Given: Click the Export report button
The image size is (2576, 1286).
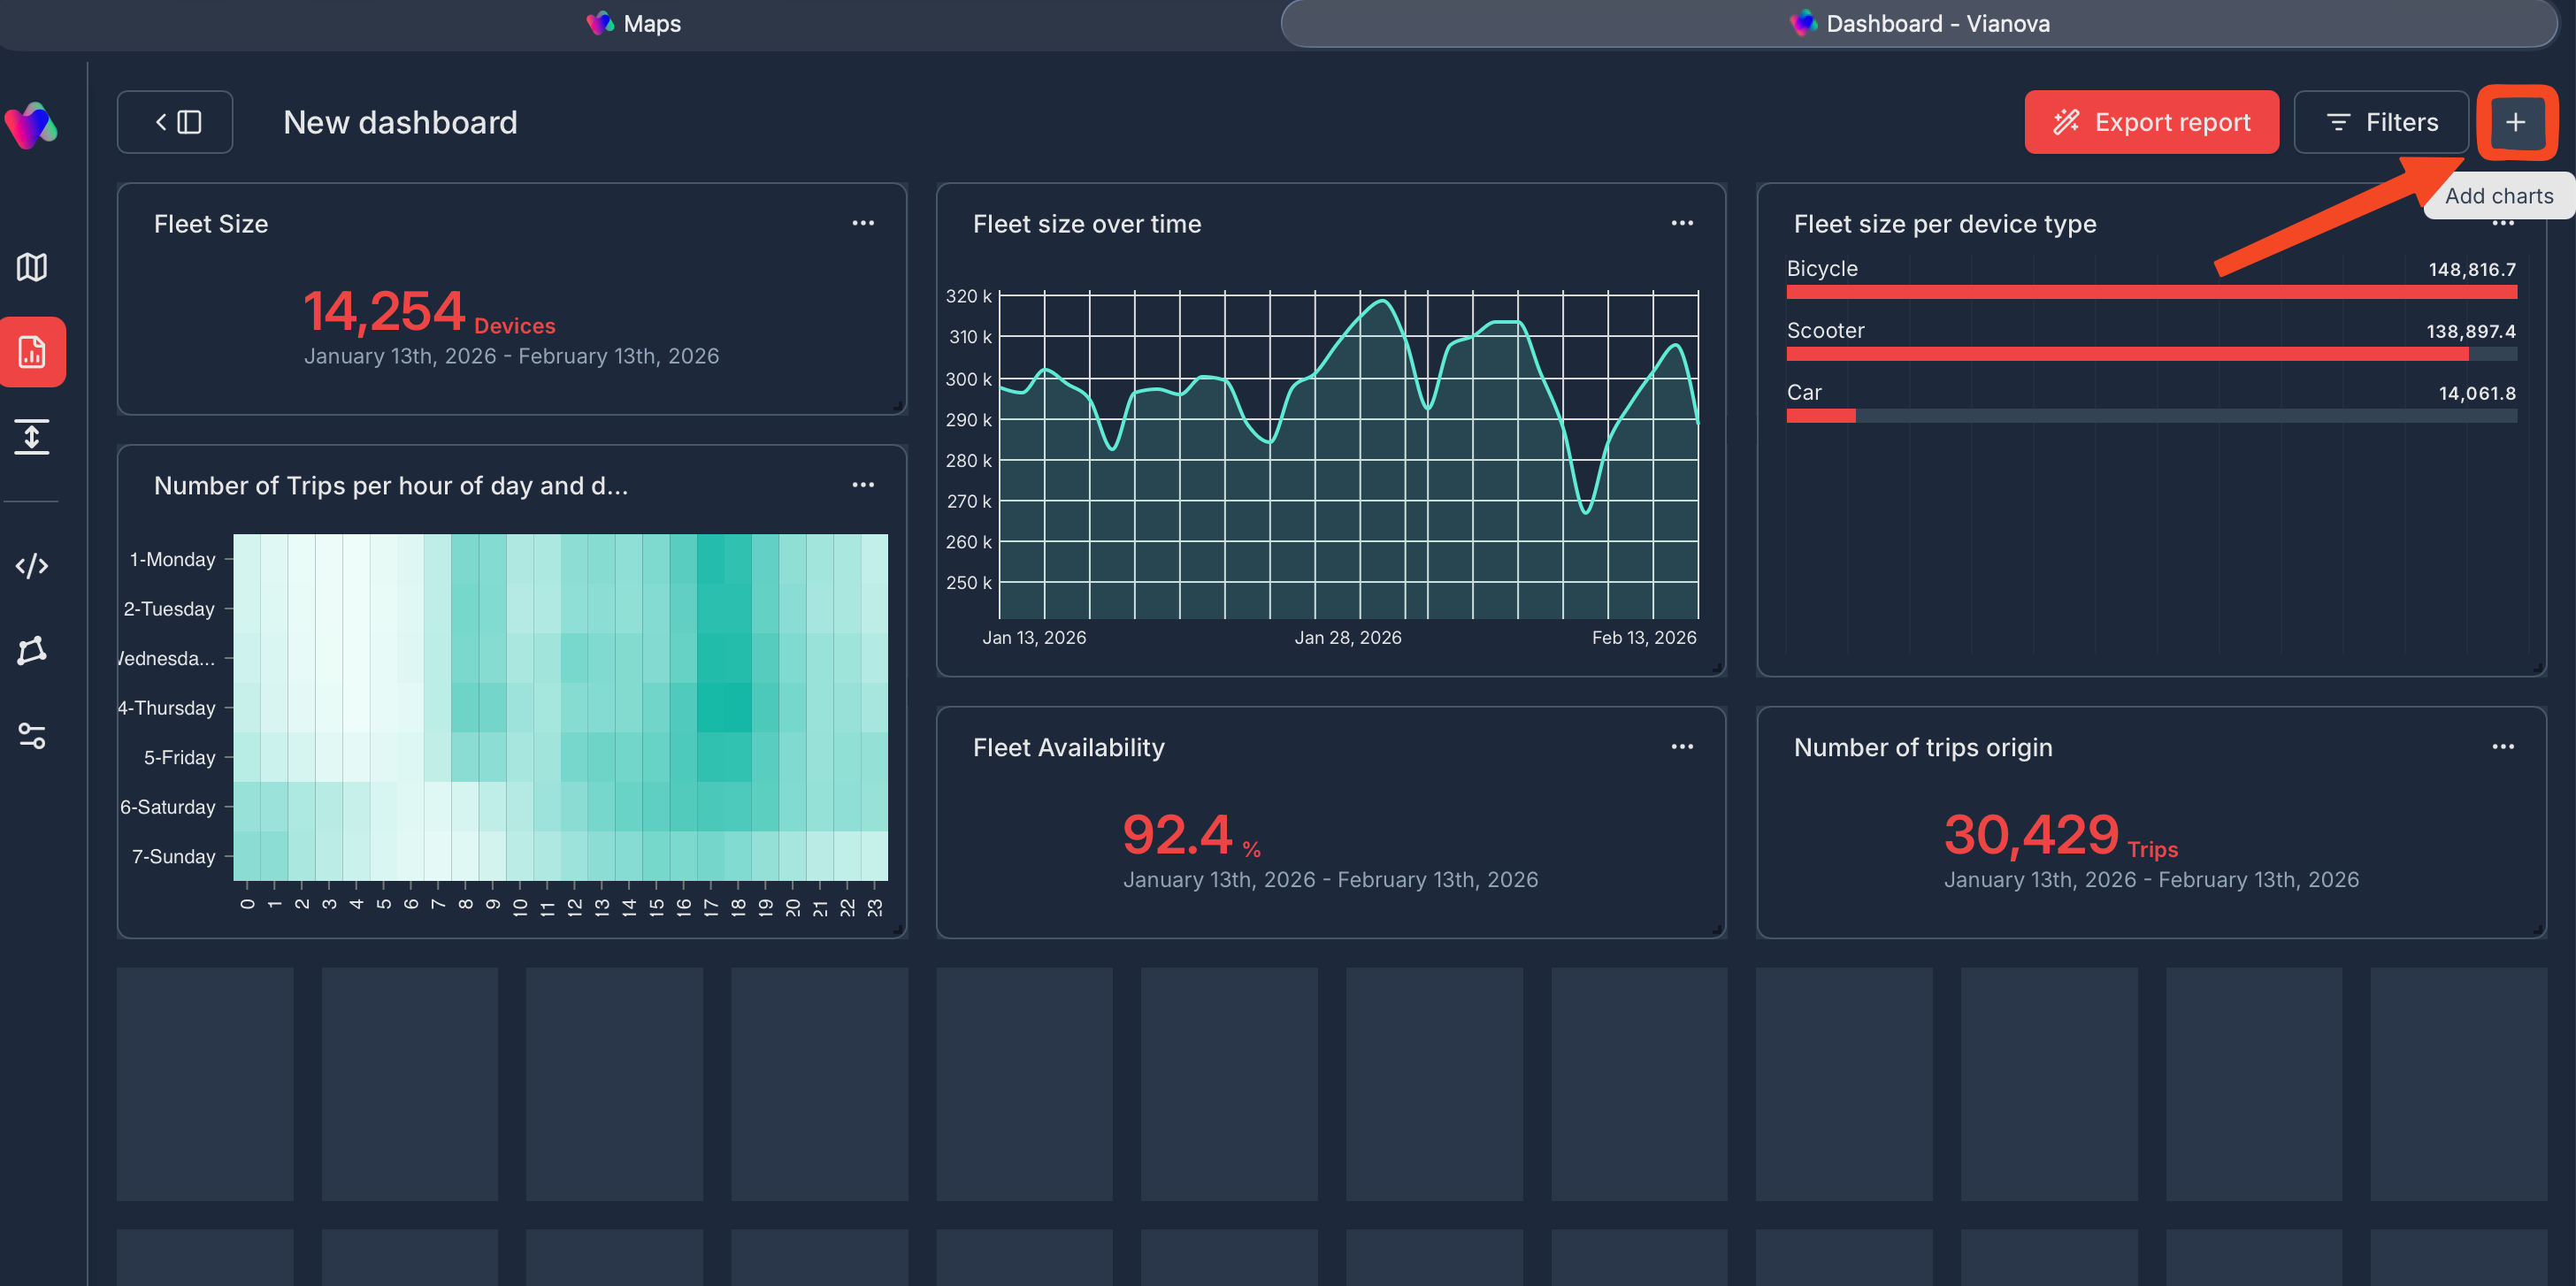Looking at the screenshot, I should point(2151,122).
